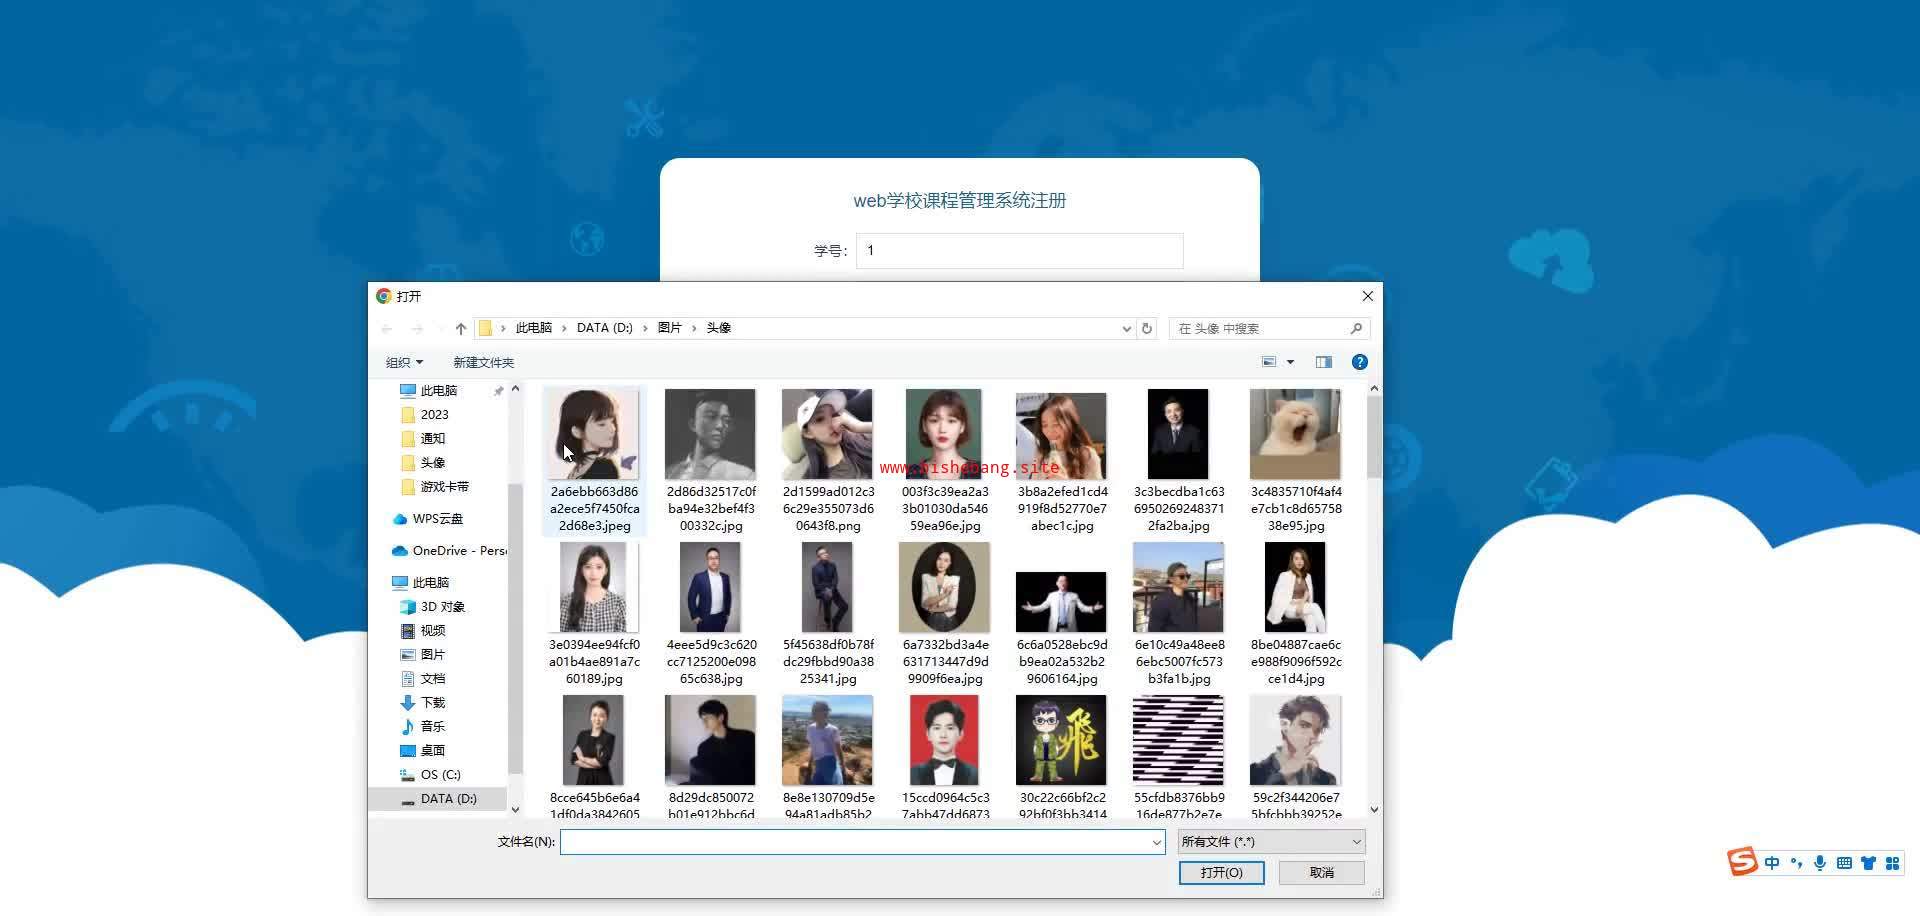Select the 2023 folder in the sidebar

(434, 415)
